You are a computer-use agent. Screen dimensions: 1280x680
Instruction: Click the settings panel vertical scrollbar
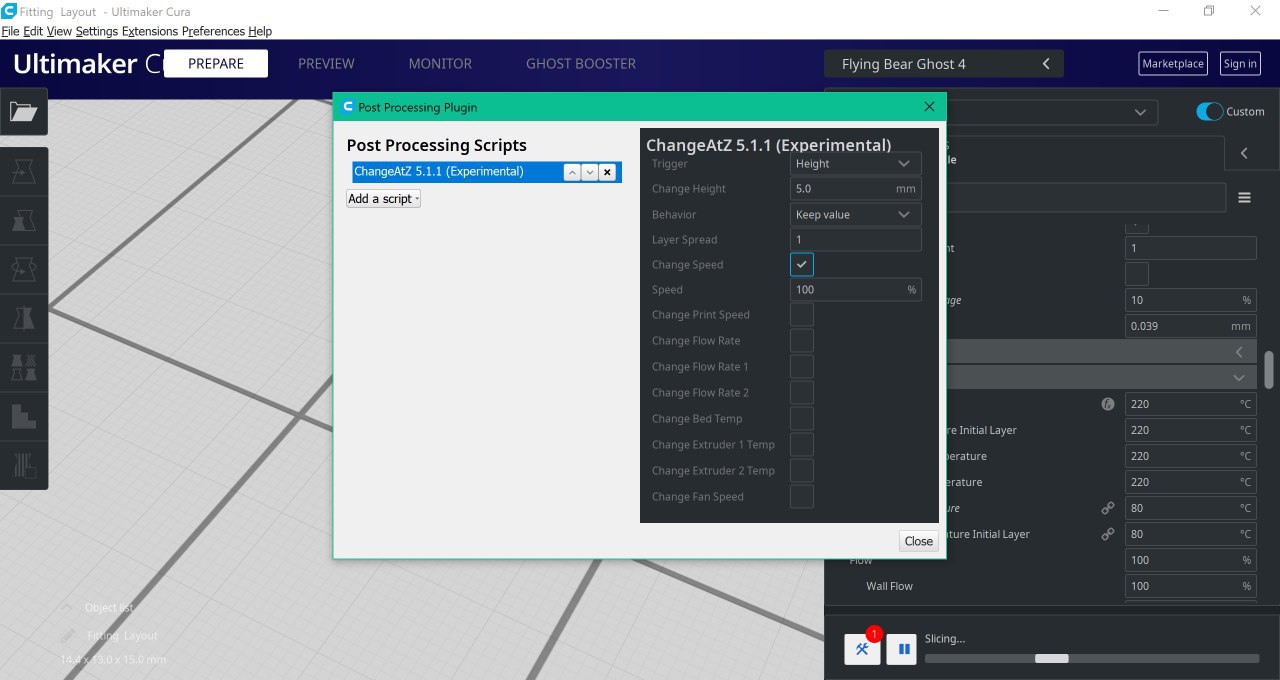(x=1269, y=370)
